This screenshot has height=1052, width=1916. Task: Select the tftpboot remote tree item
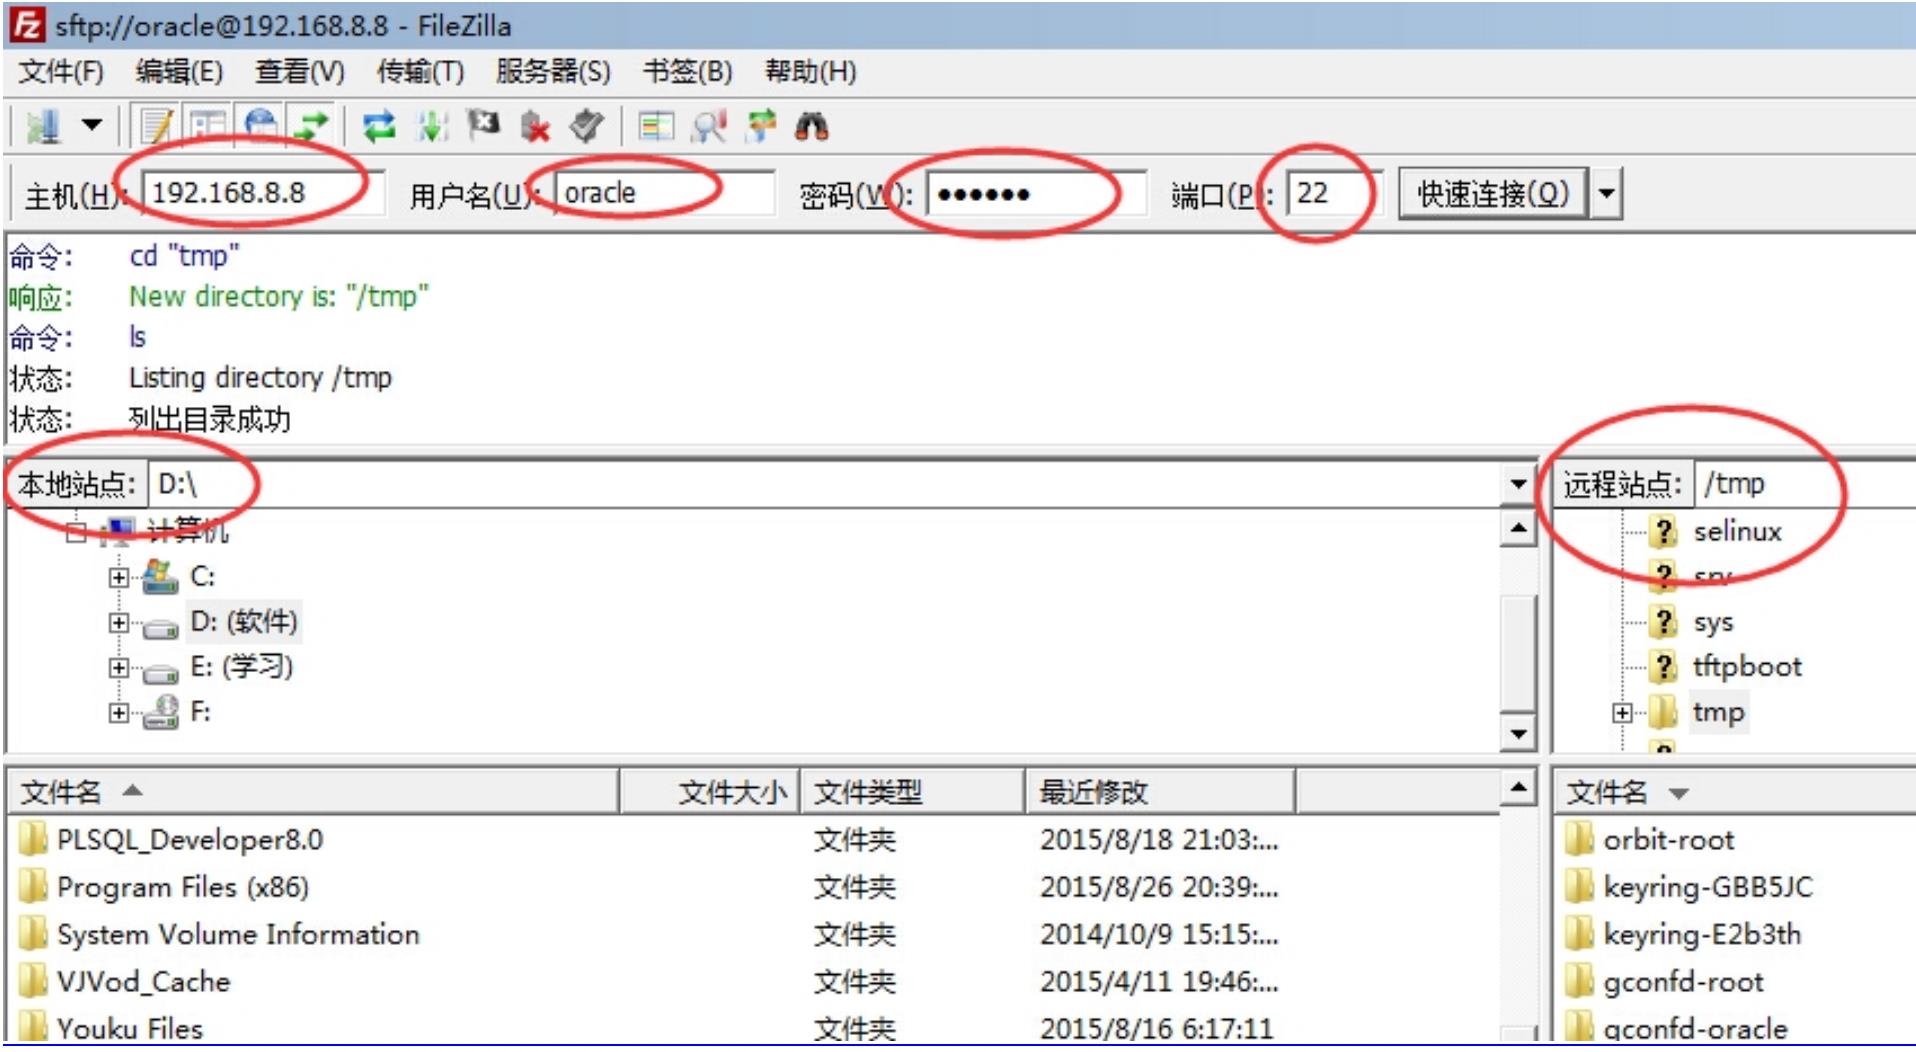[x=1746, y=667]
